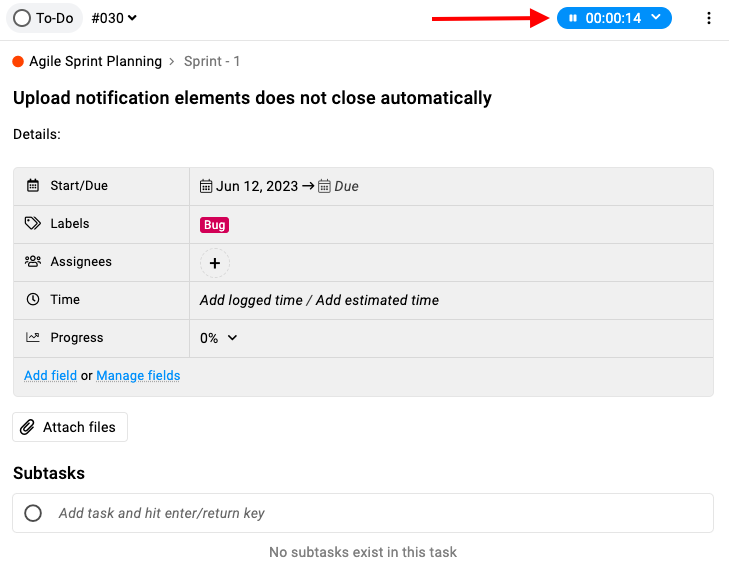The width and height of the screenshot is (729, 574).
Task: Open the three-dot more options menu
Action: [x=709, y=18]
